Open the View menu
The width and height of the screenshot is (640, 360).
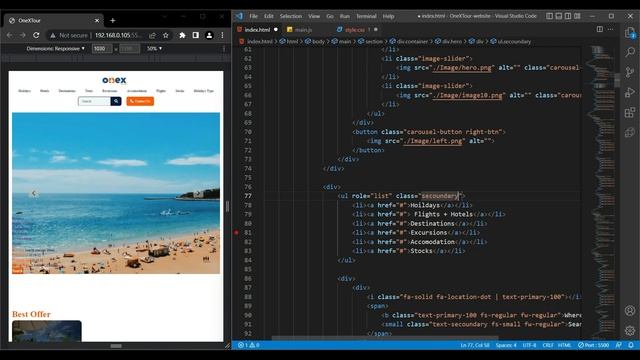314,16
